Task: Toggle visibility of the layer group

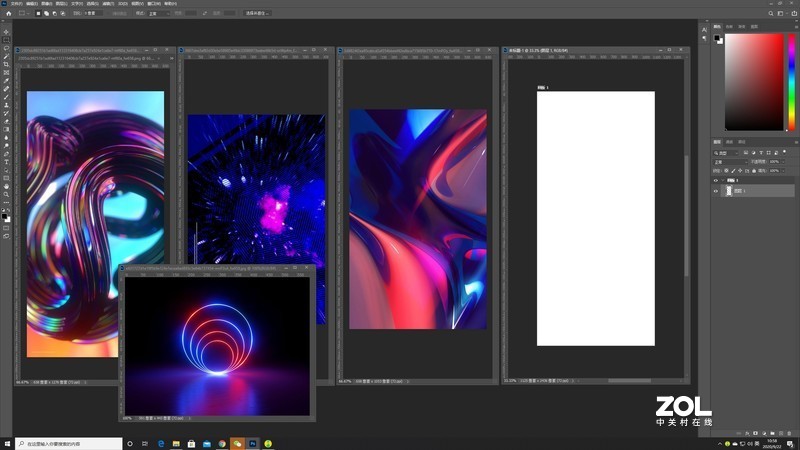Action: (x=716, y=180)
